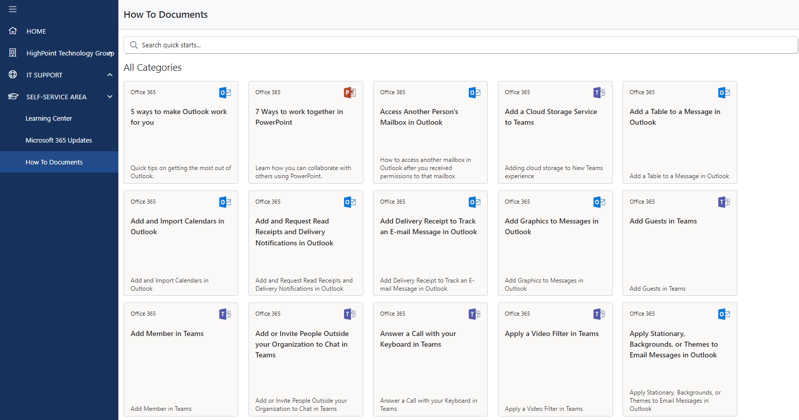Click the 'How To Documents' page title
Viewport: 799px width, 420px height.
click(166, 15)
